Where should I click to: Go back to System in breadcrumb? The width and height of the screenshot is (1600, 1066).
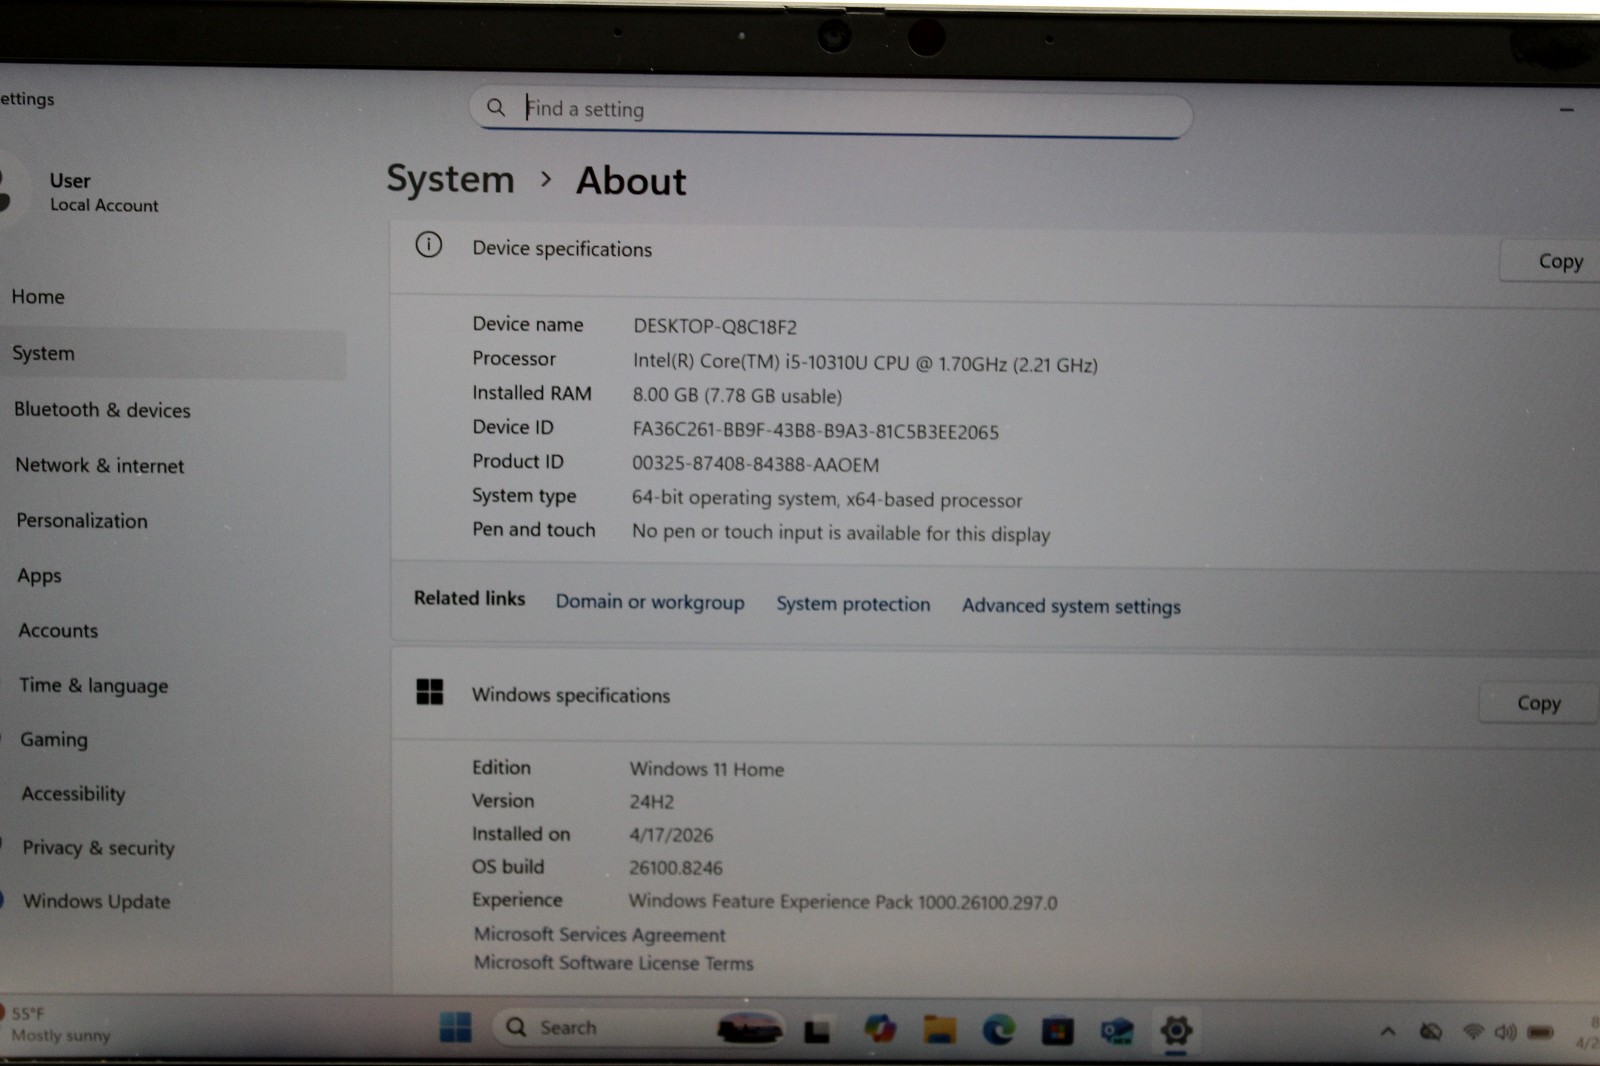(x=450, y=179)
